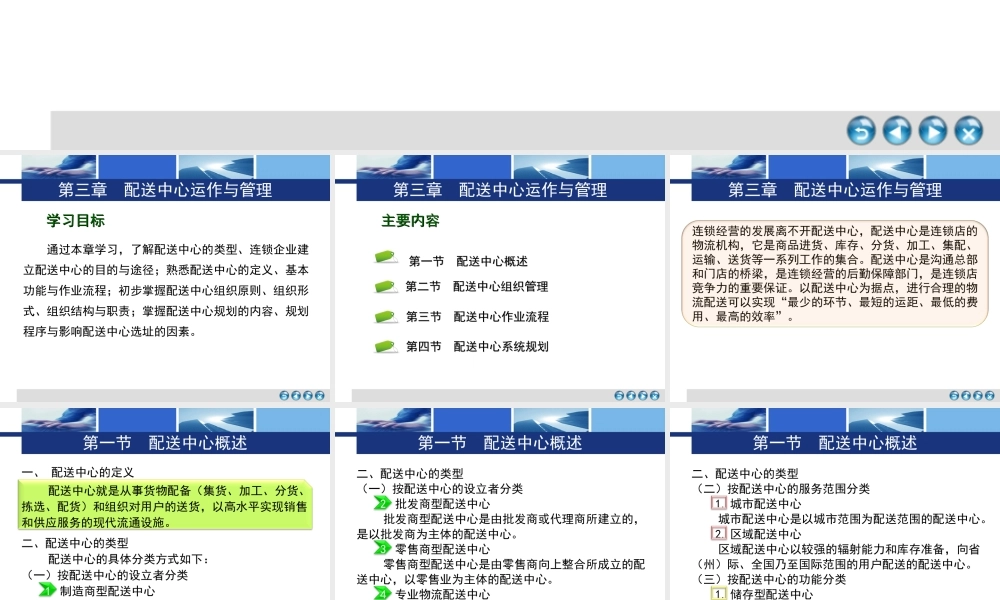
Task: Open the 第四节 配送中心系统规划 section link
Action: pyautogui.click(x=475, y=345)
